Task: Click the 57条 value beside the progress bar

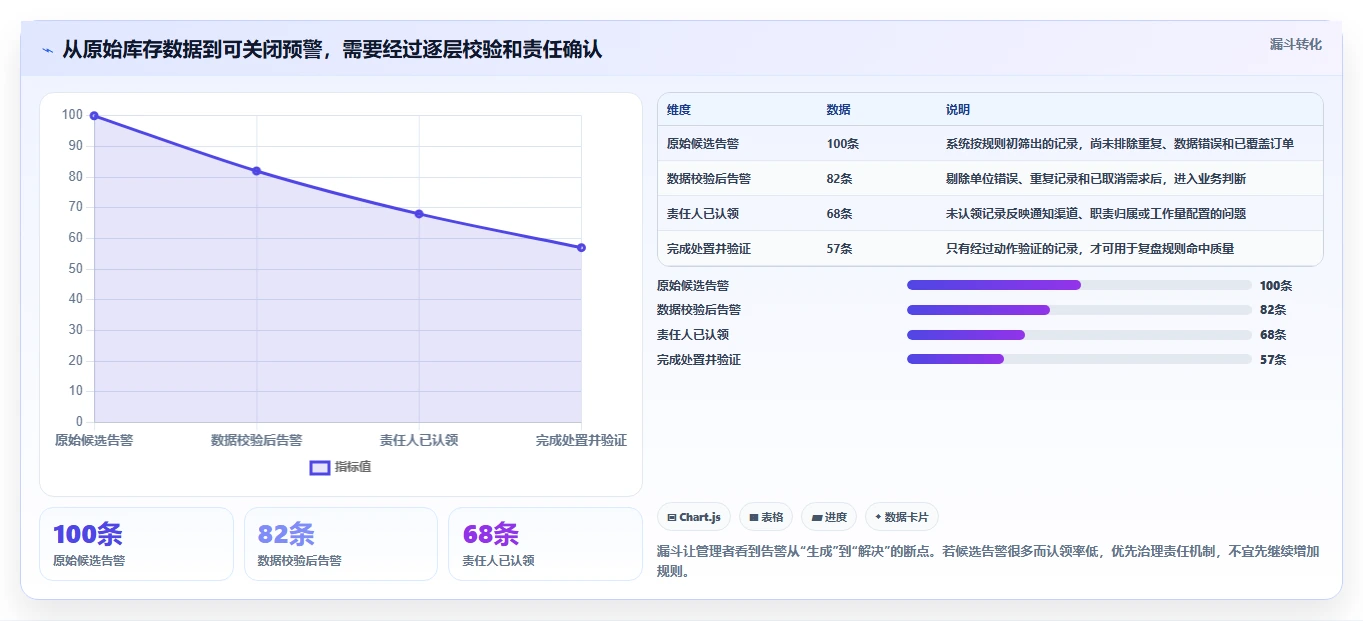Action: (x=1273, y=360)
